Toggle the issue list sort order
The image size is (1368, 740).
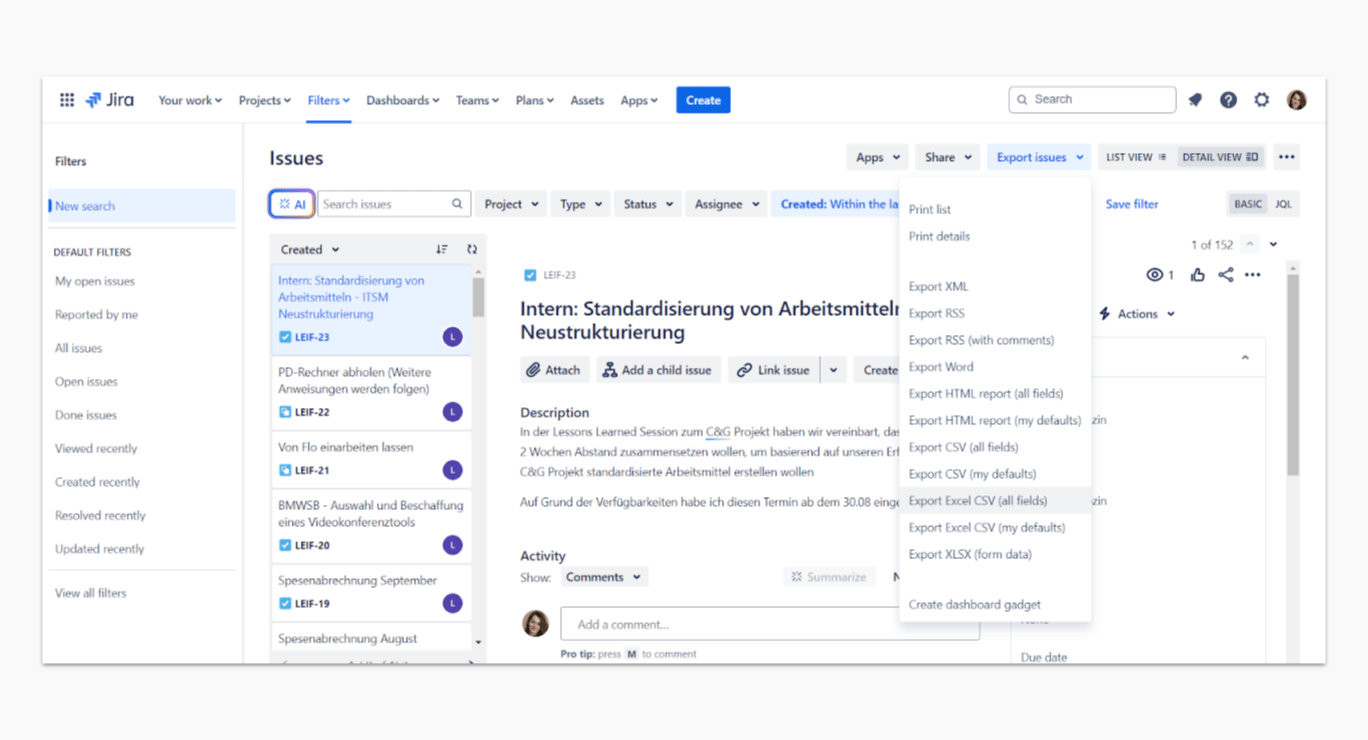click(x=441, y=250)
